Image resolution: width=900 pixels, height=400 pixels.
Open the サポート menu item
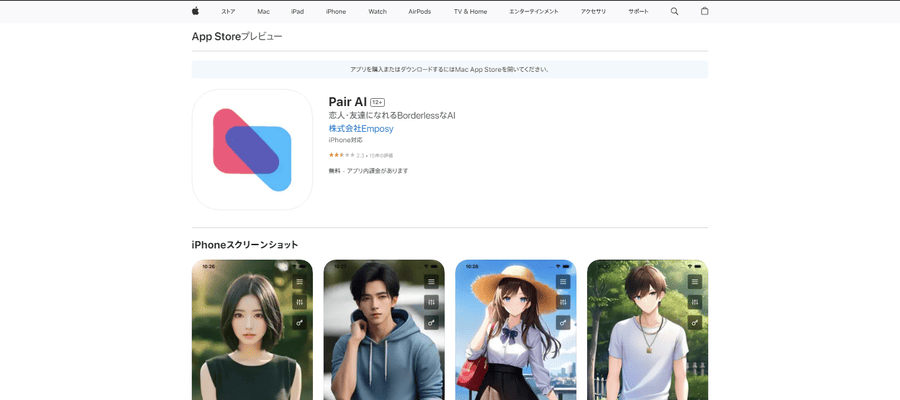pos(638,11)
